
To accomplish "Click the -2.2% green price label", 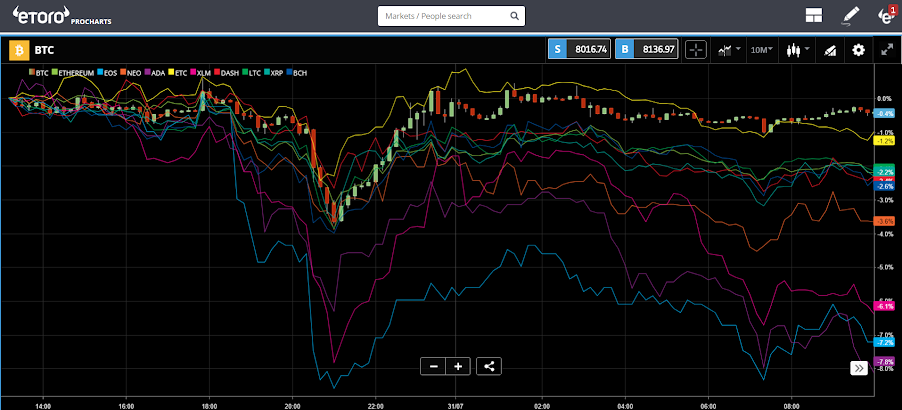I will 884,172.
